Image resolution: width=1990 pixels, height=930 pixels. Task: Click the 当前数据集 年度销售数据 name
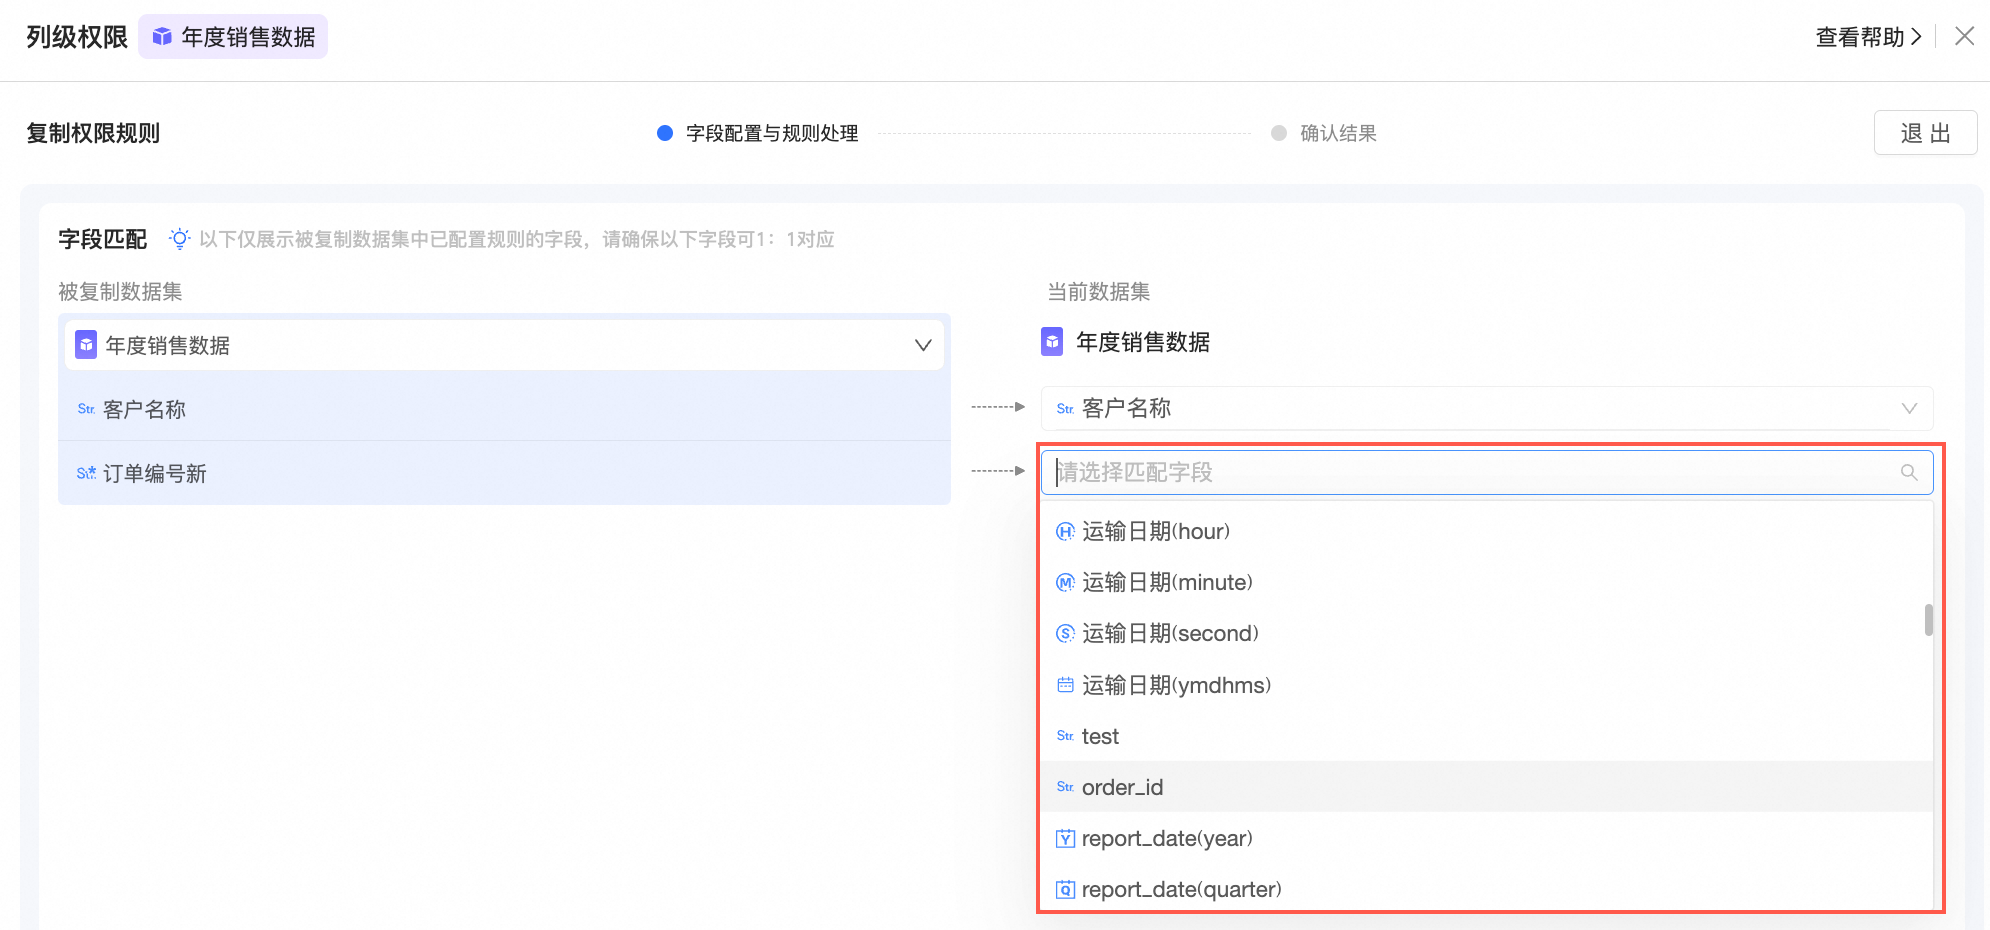click(1143, 342)
